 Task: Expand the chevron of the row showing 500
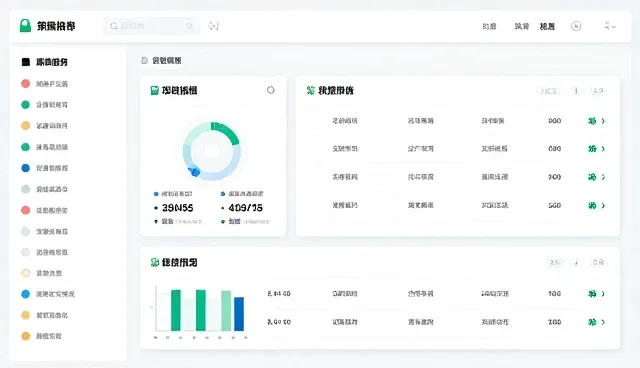(x=603, y=206)
